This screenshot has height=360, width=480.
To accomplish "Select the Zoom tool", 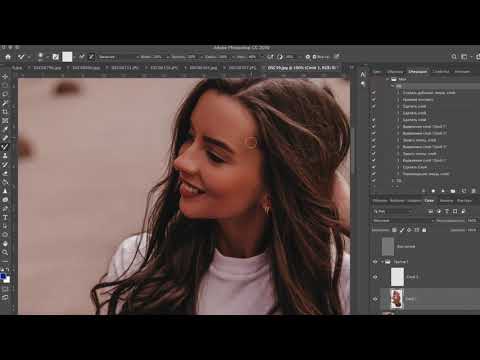I will (5, 252).
